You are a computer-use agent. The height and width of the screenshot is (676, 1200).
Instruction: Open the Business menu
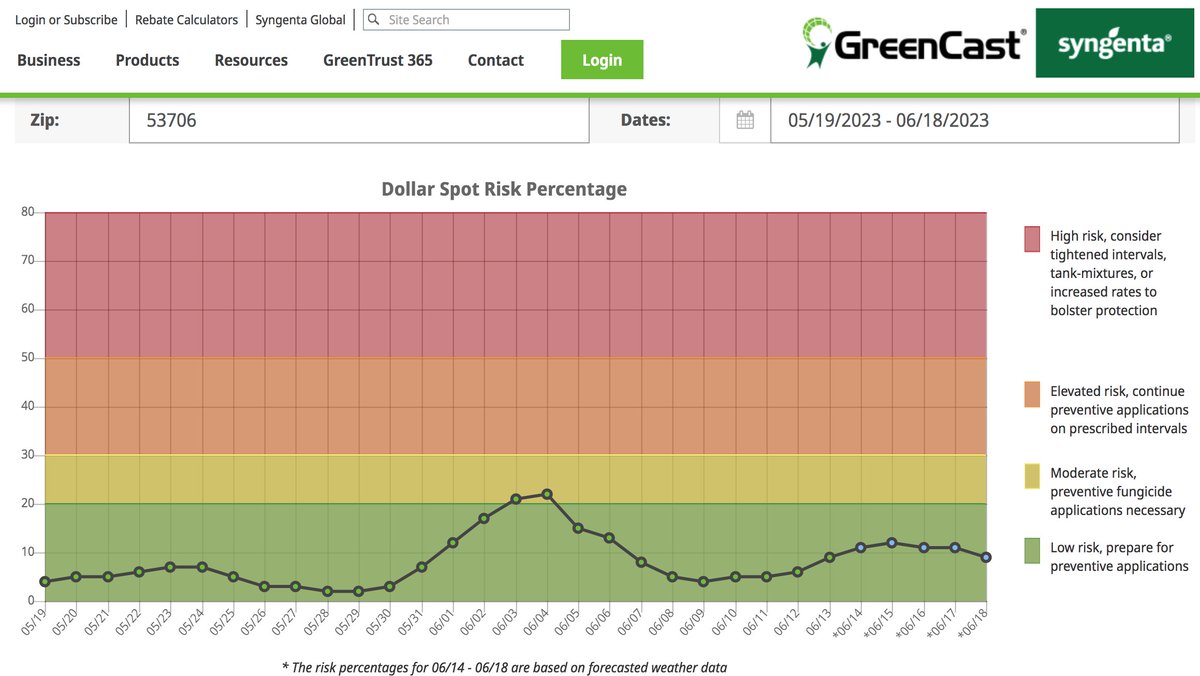[x=48, y=60]
